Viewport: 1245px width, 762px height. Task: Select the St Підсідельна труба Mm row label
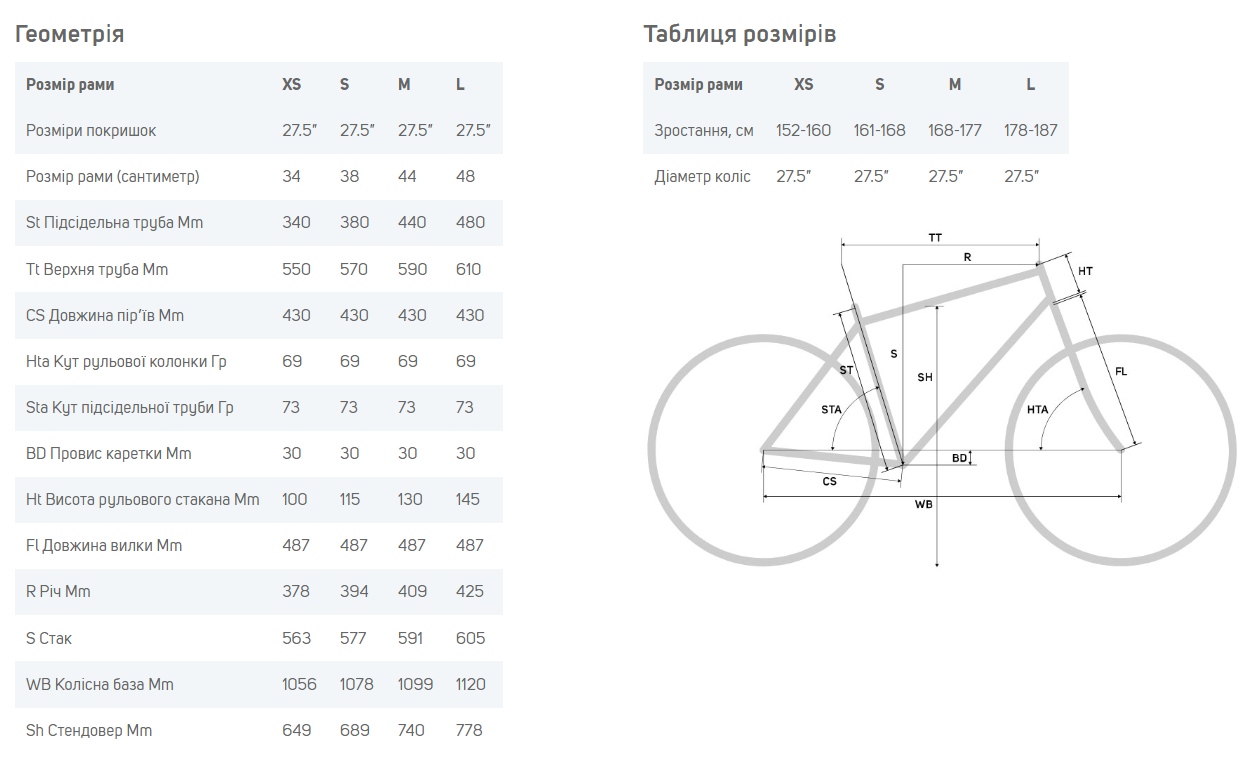pos(114,223)
